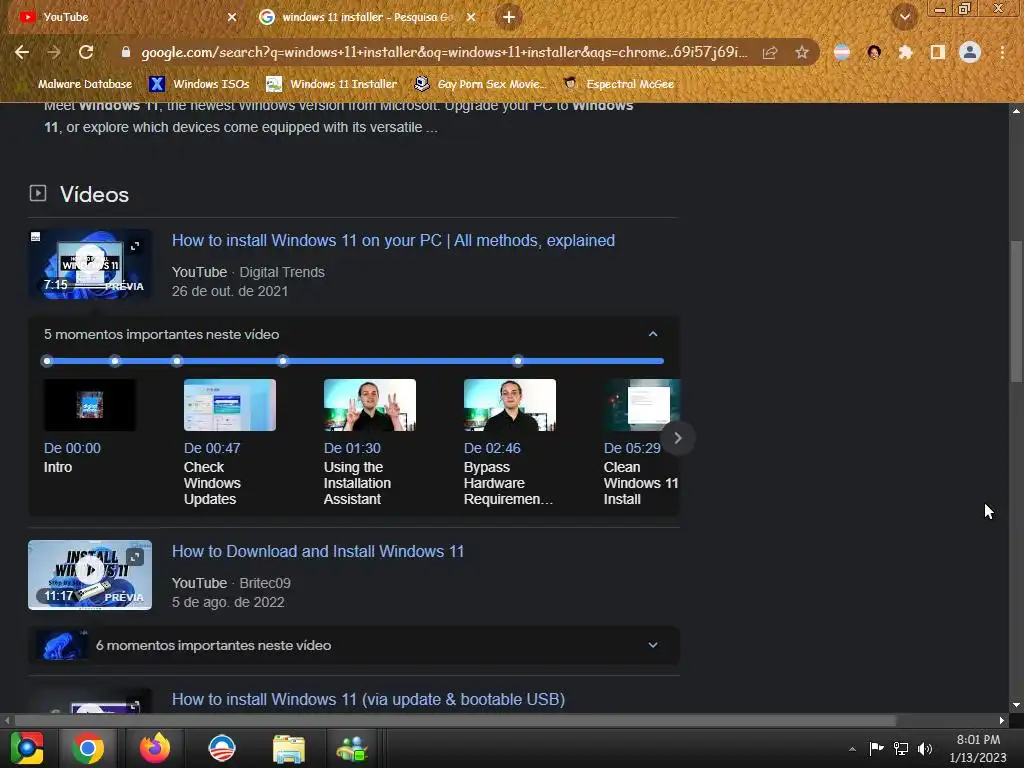Open the volume speaker tray icon

tap(925, 749)
